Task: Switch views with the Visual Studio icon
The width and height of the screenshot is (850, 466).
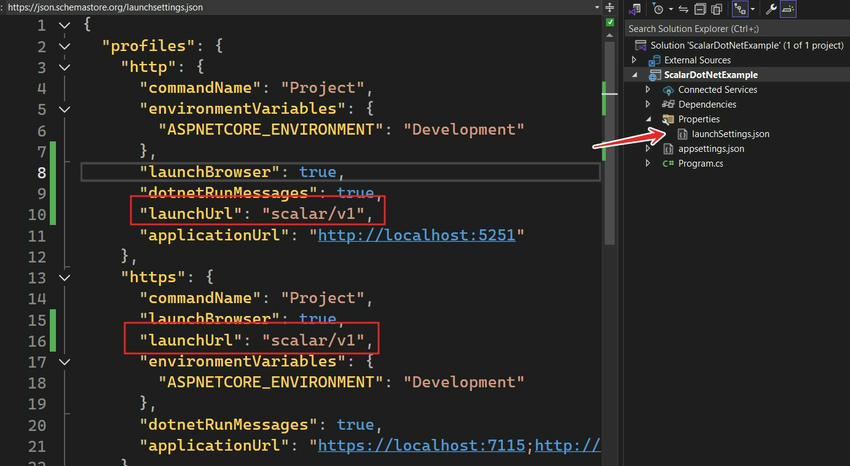Action: coord(637,8)
